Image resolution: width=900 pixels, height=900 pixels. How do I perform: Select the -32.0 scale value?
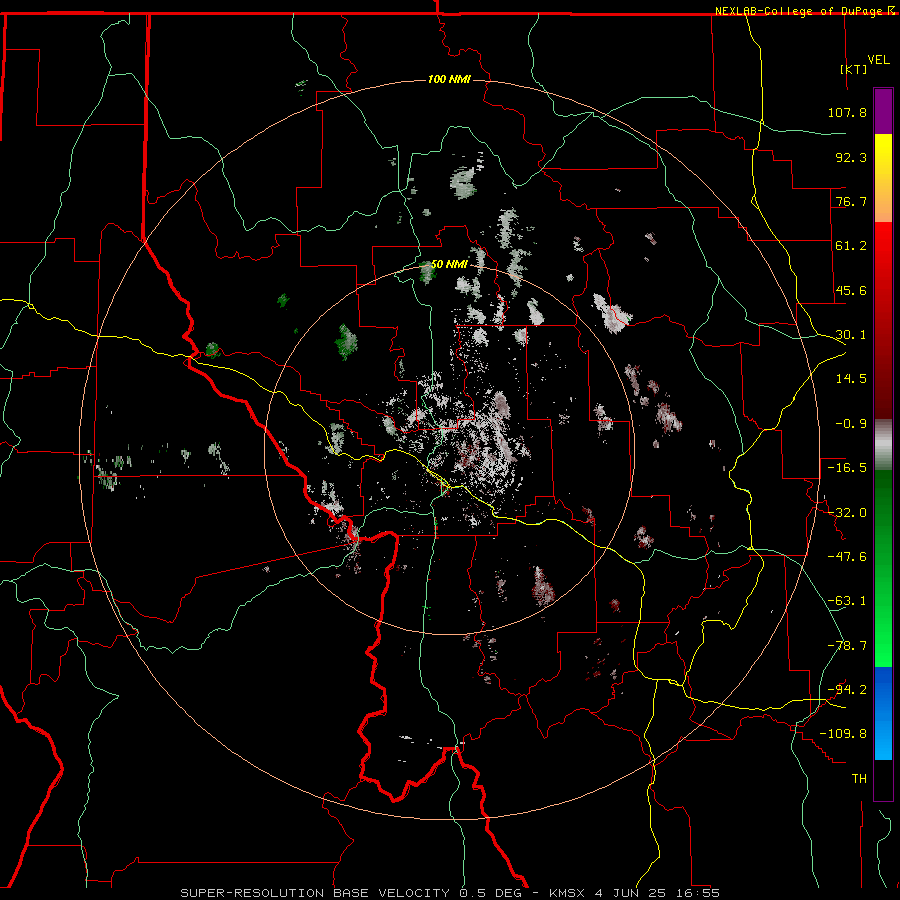pos(847,513)
